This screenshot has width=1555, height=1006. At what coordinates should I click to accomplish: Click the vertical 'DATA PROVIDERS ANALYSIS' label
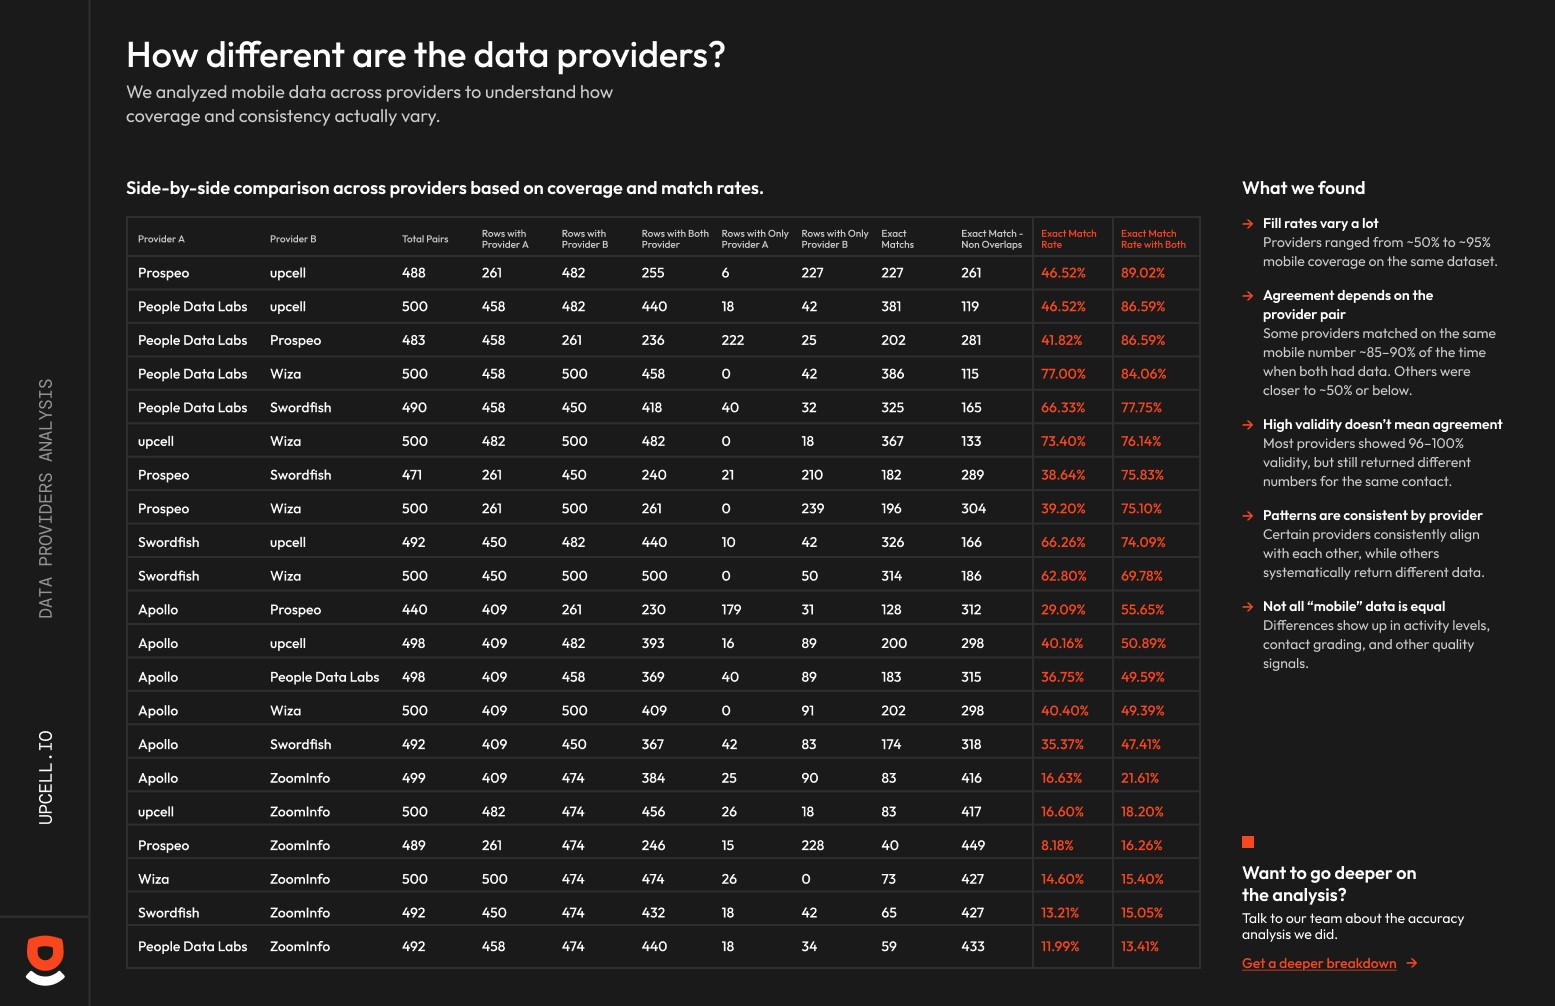[46, 498]
